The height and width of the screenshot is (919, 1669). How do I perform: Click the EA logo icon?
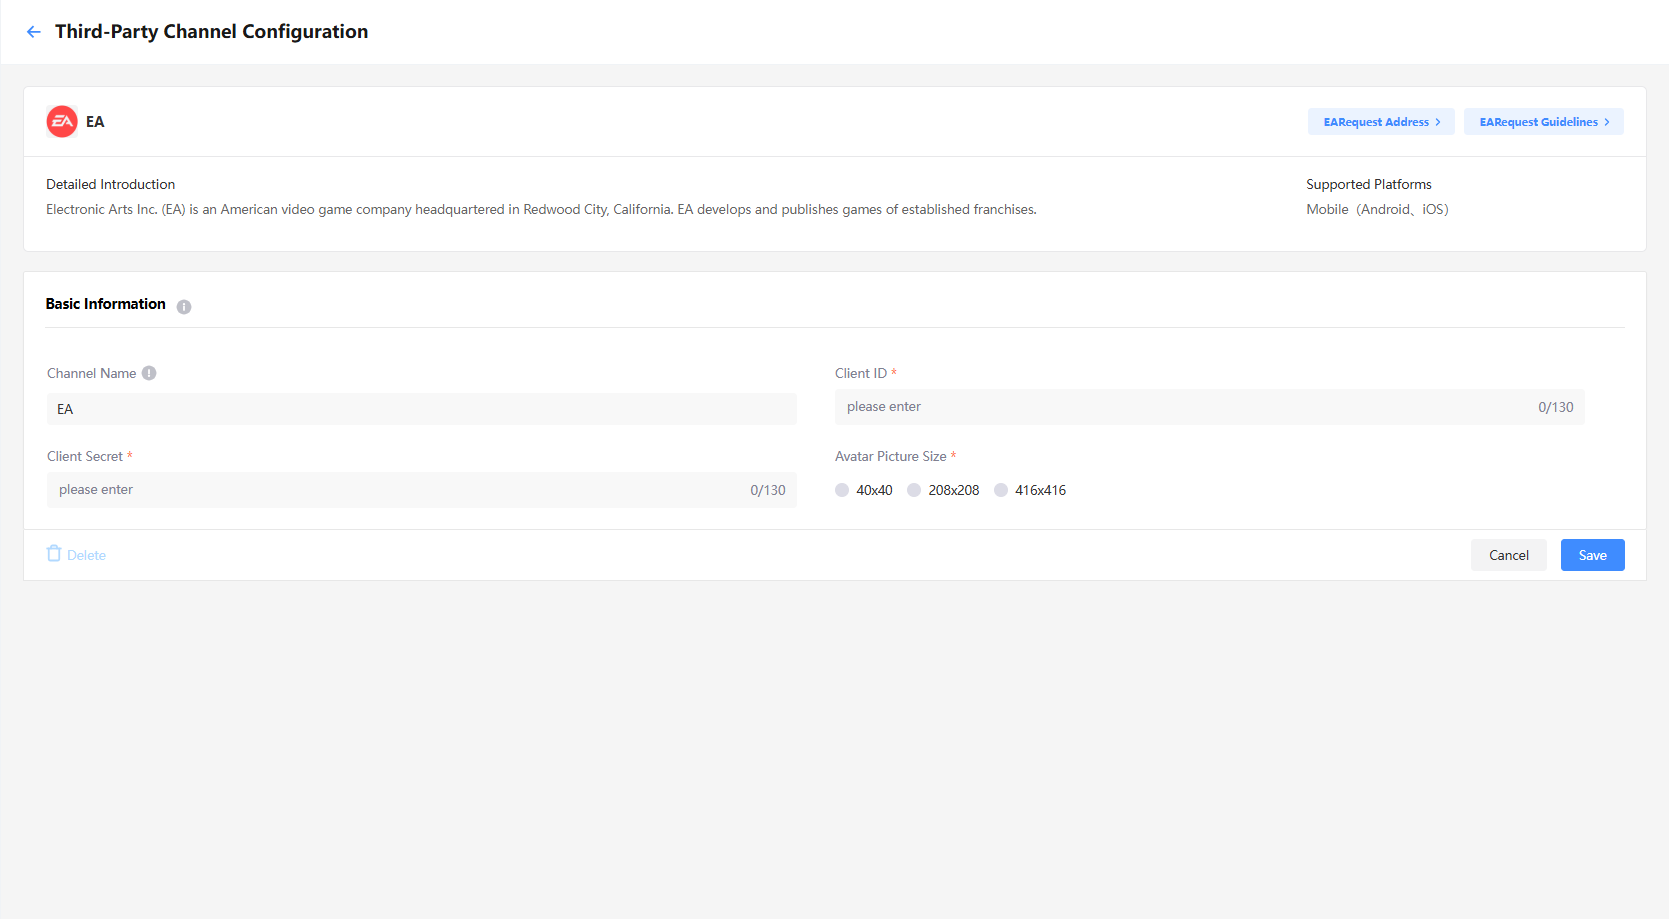click(x=62, y=122)
